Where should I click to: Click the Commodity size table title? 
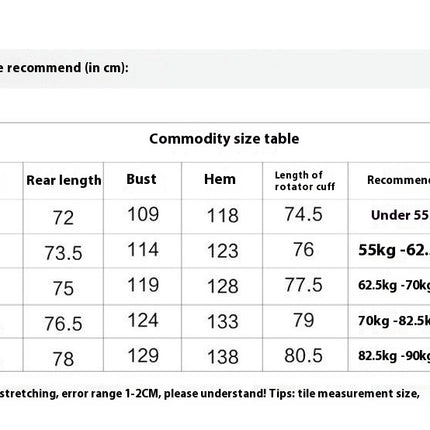click(x=224, y=139)
